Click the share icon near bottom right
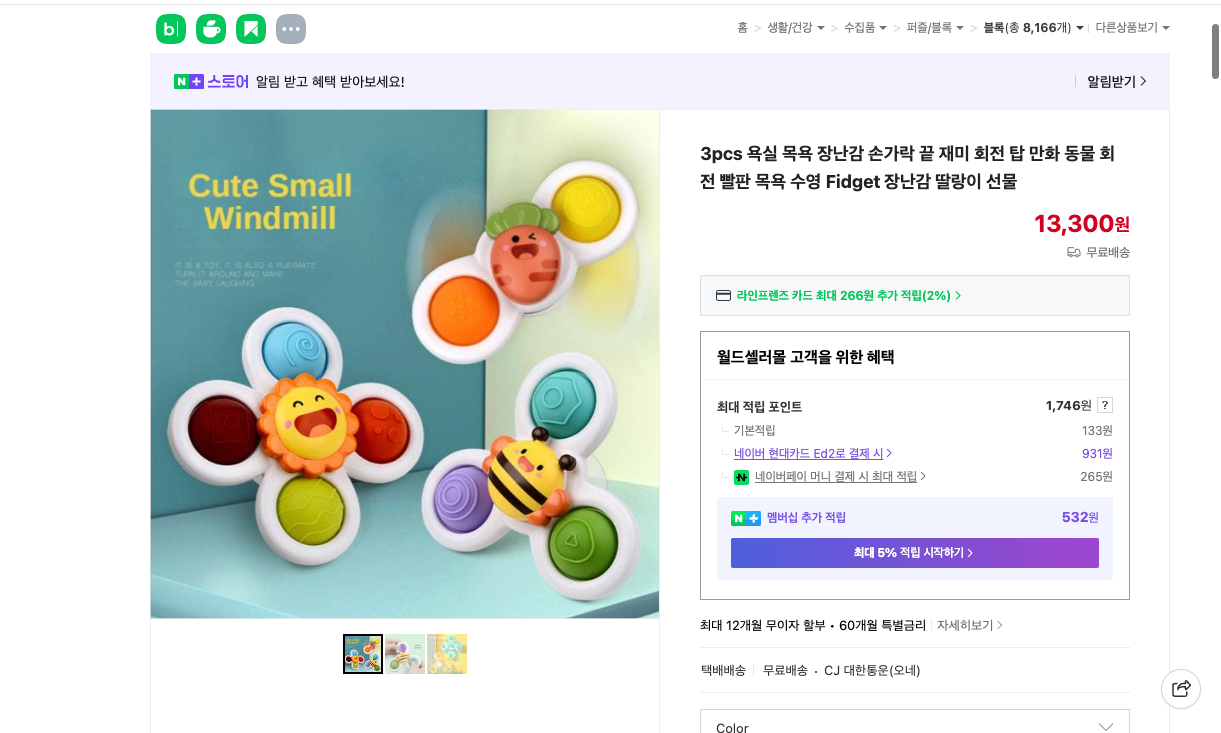 coord(1181,689)
